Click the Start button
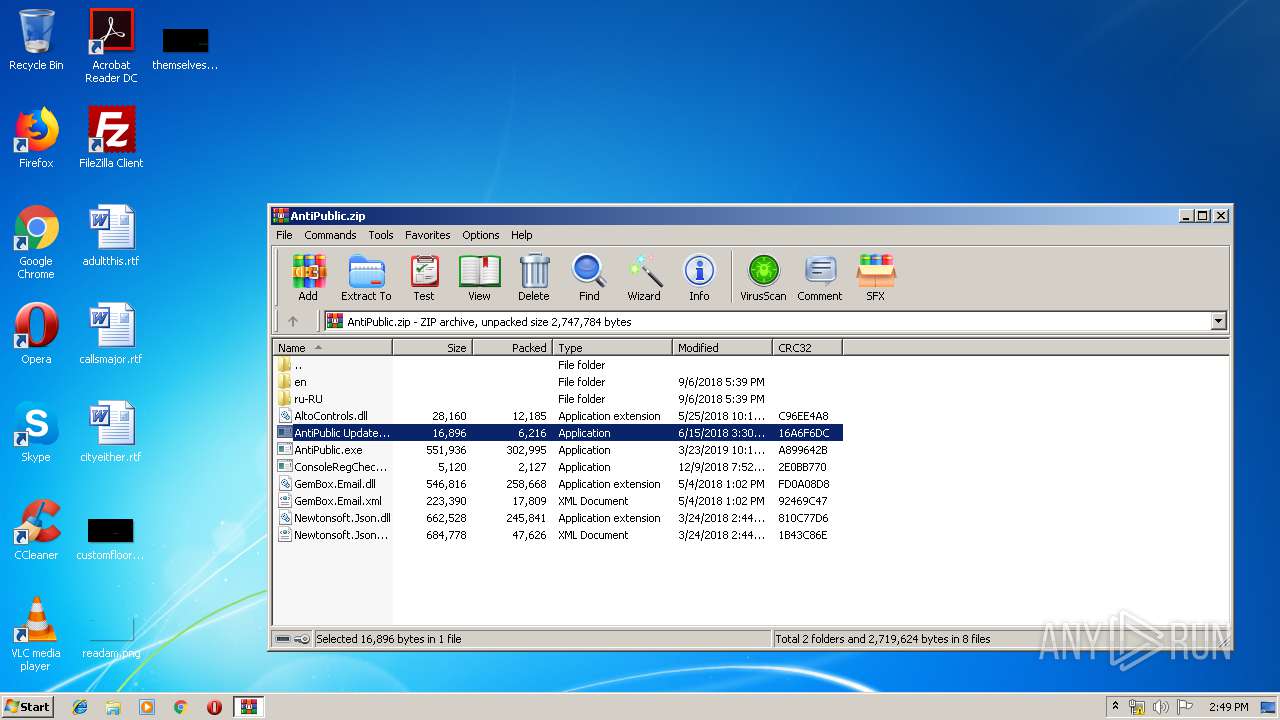 point(28,706)
